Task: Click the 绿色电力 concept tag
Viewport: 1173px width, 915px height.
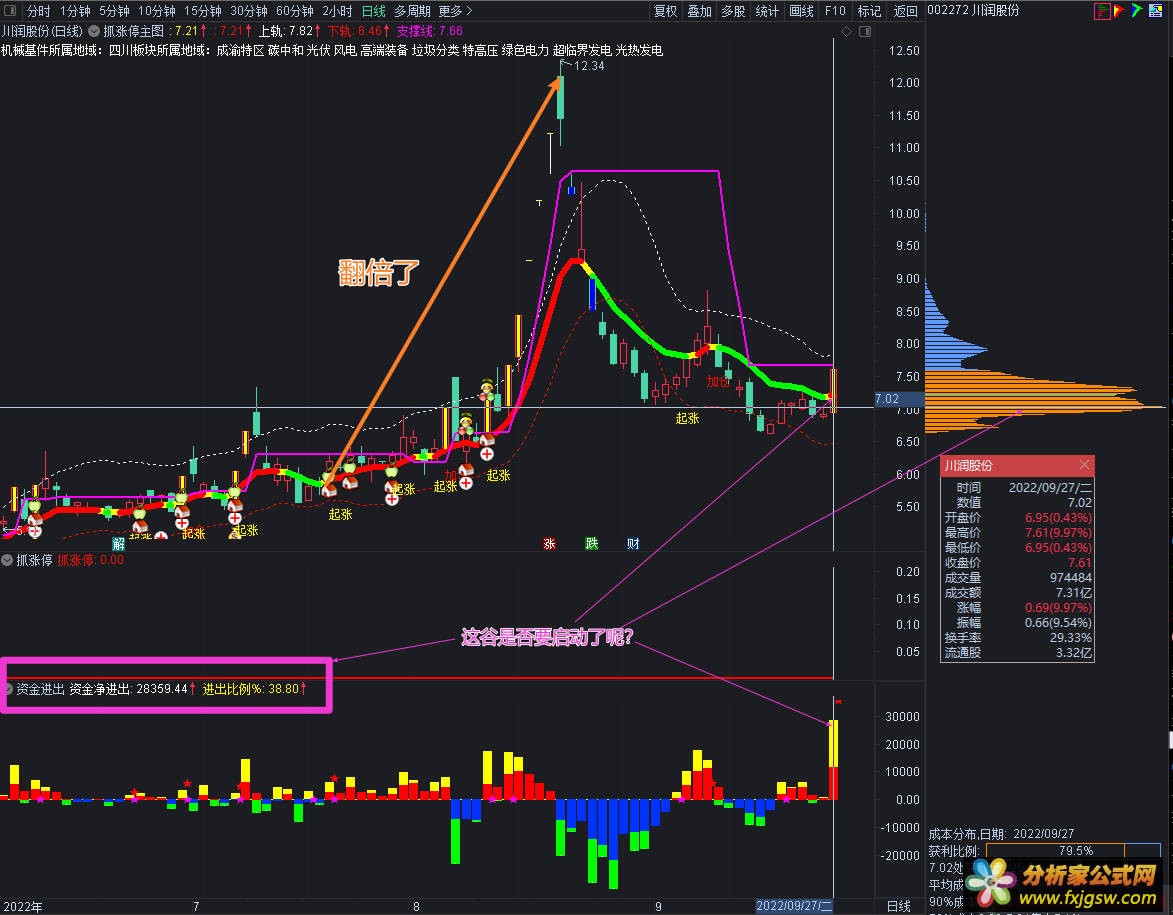Action: 525,50
